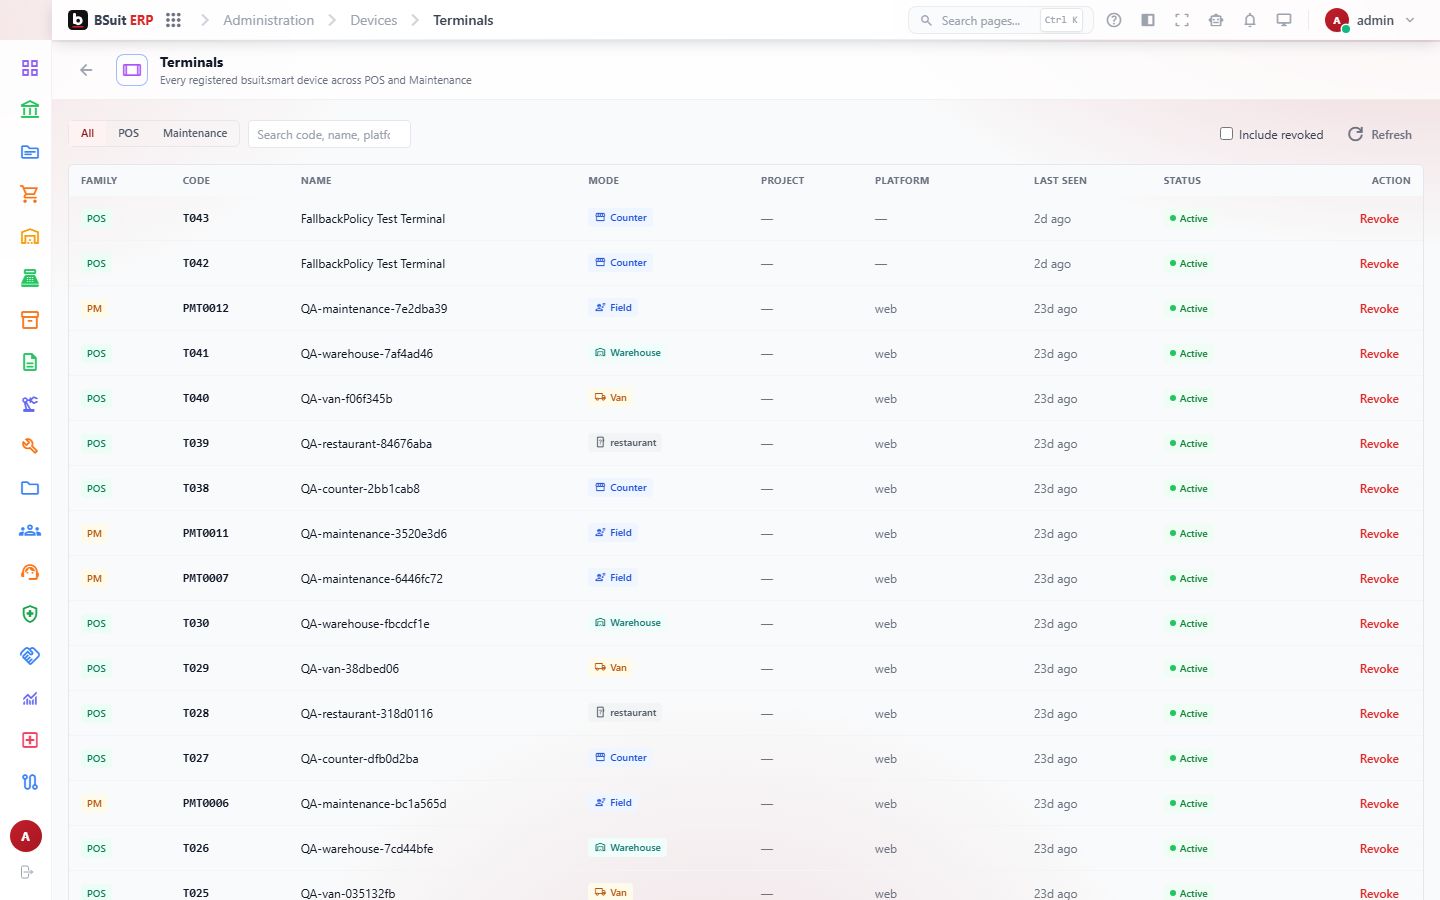
Task: Expand the admin user menu
Action: tap(1370, 20)
